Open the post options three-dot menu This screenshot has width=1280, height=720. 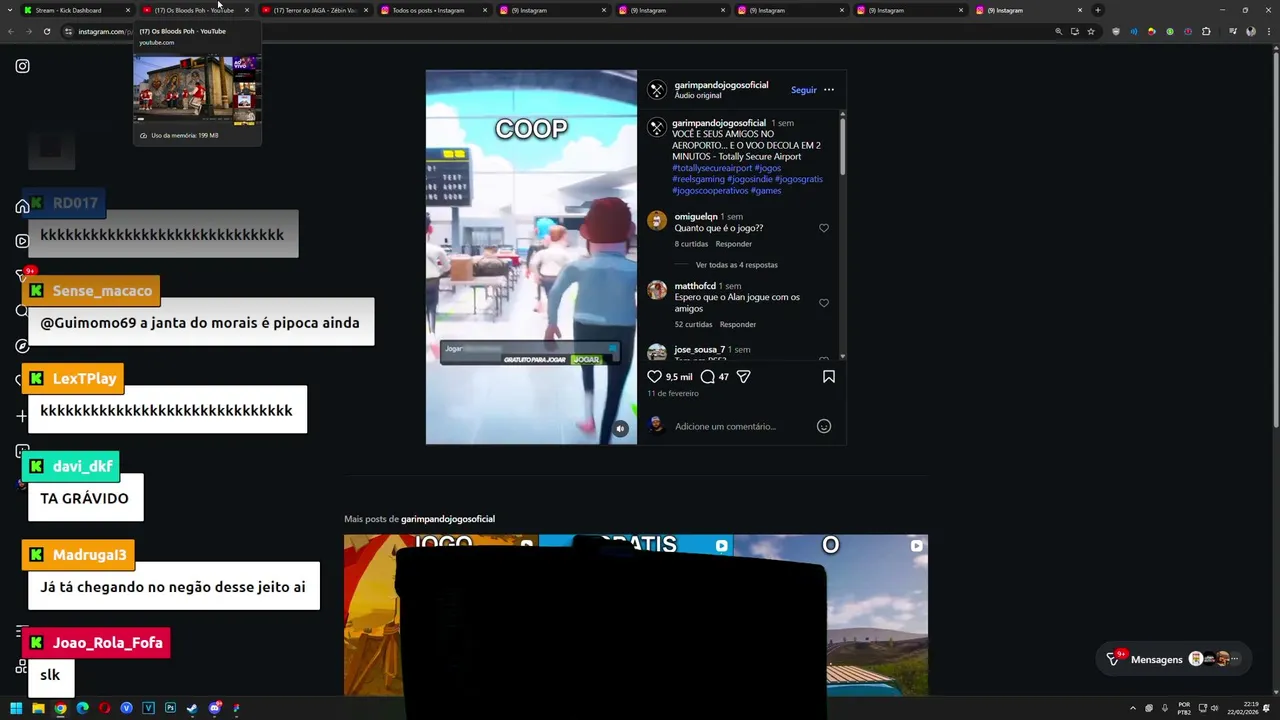[828, 90]
